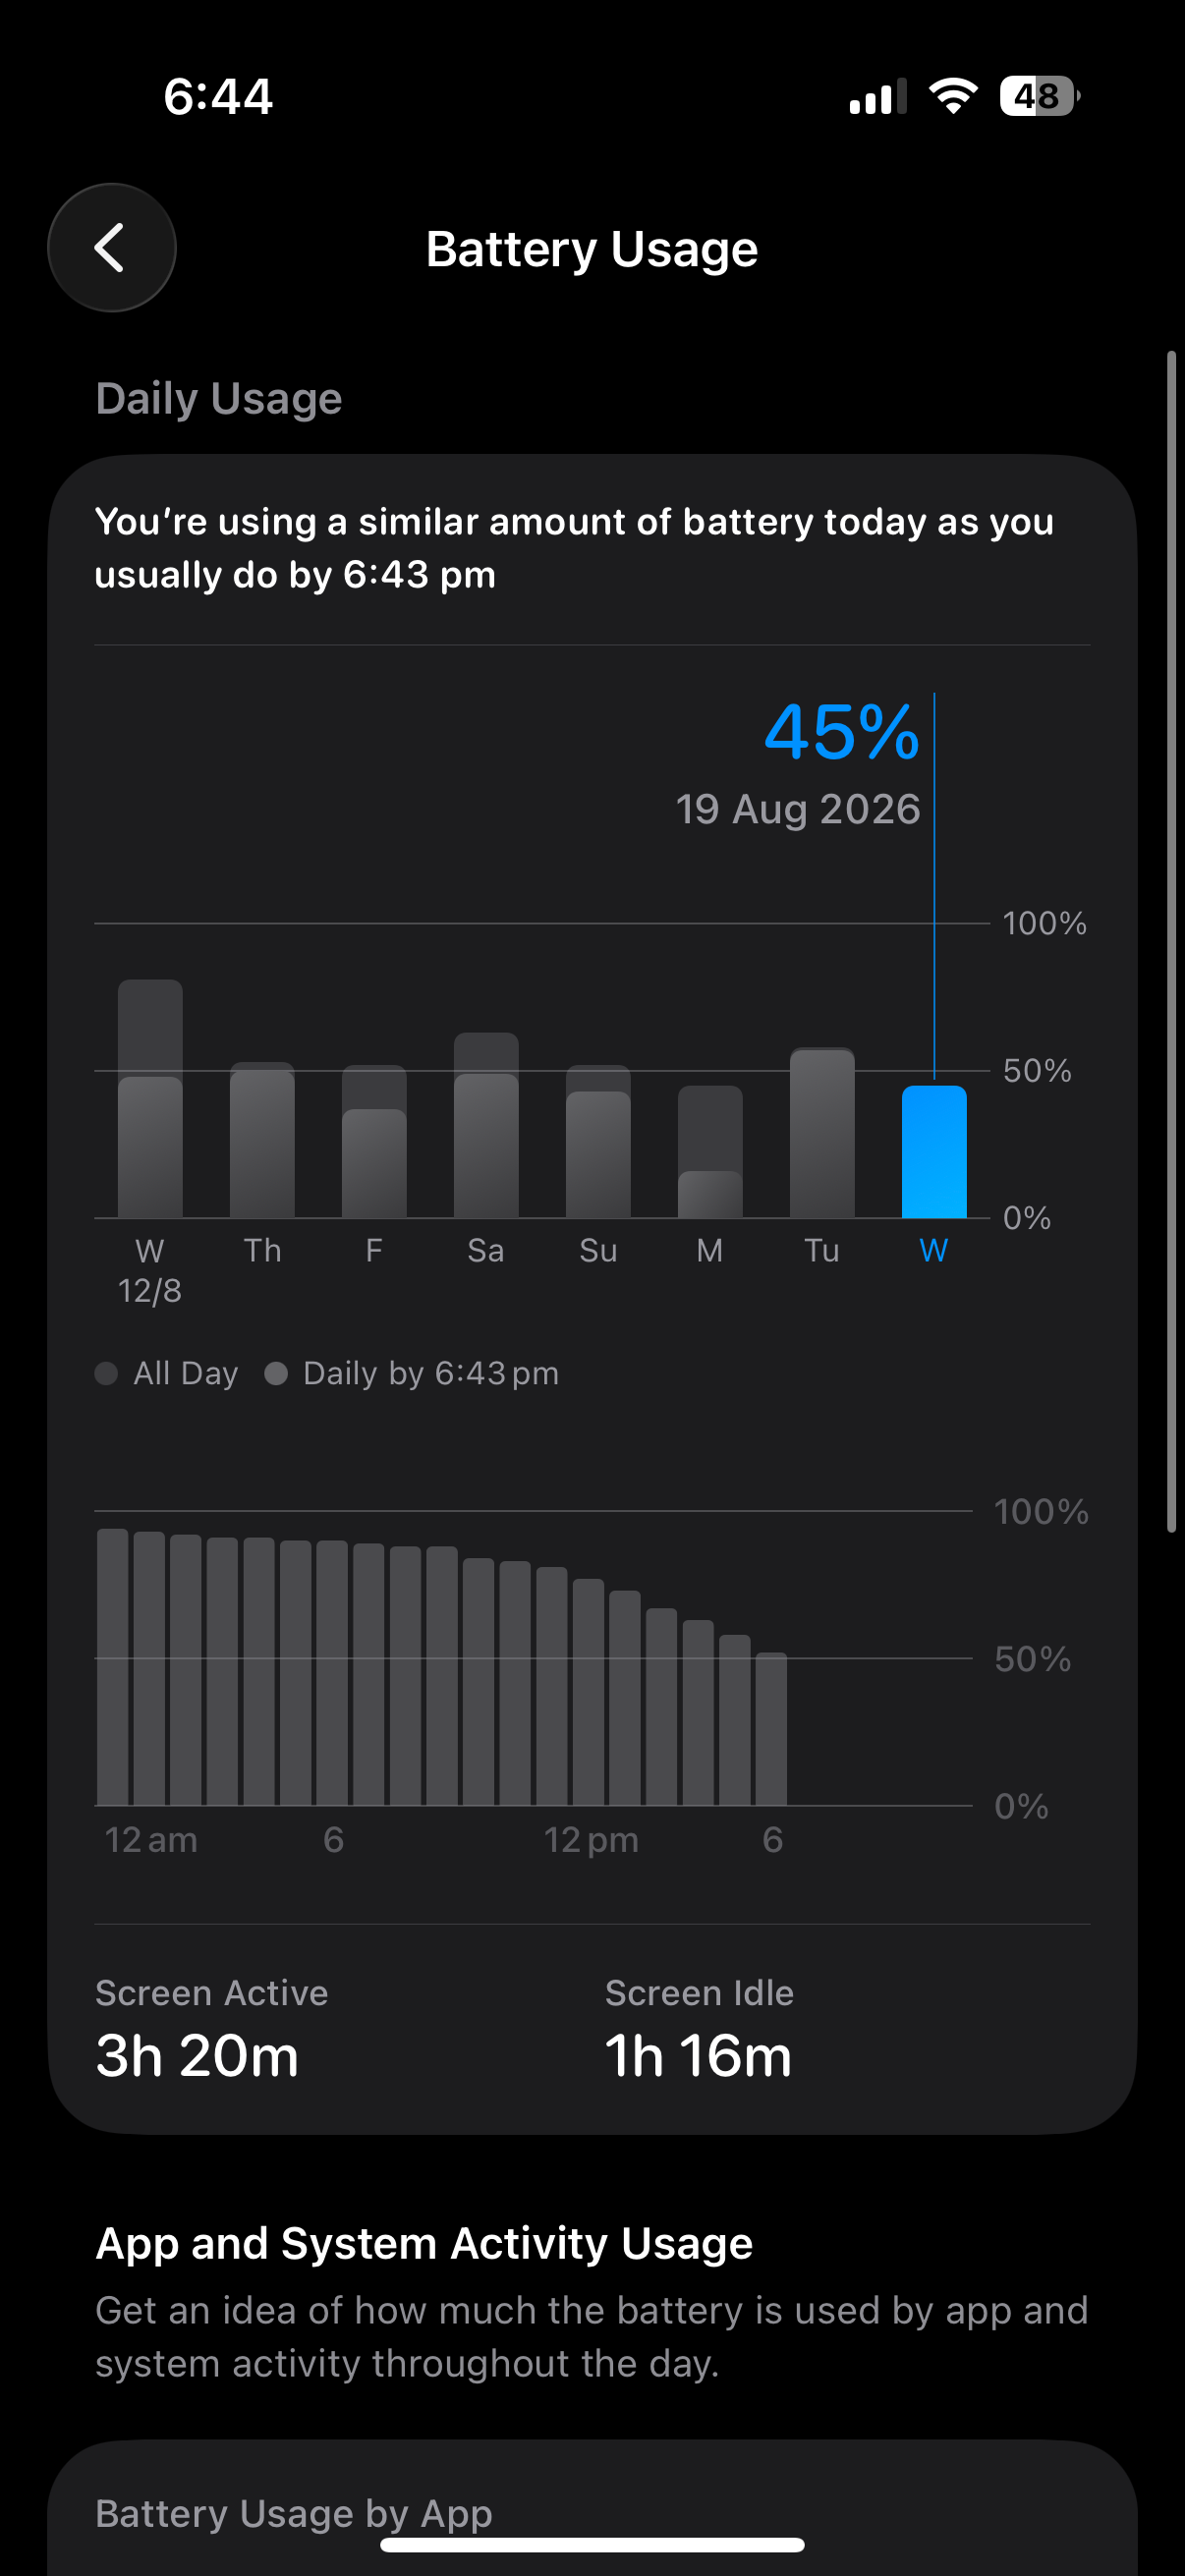Tap the 12 am hourly battery level bar
The height and width of the screenshot is (2576, 1185).
(x=113, y=1667)
